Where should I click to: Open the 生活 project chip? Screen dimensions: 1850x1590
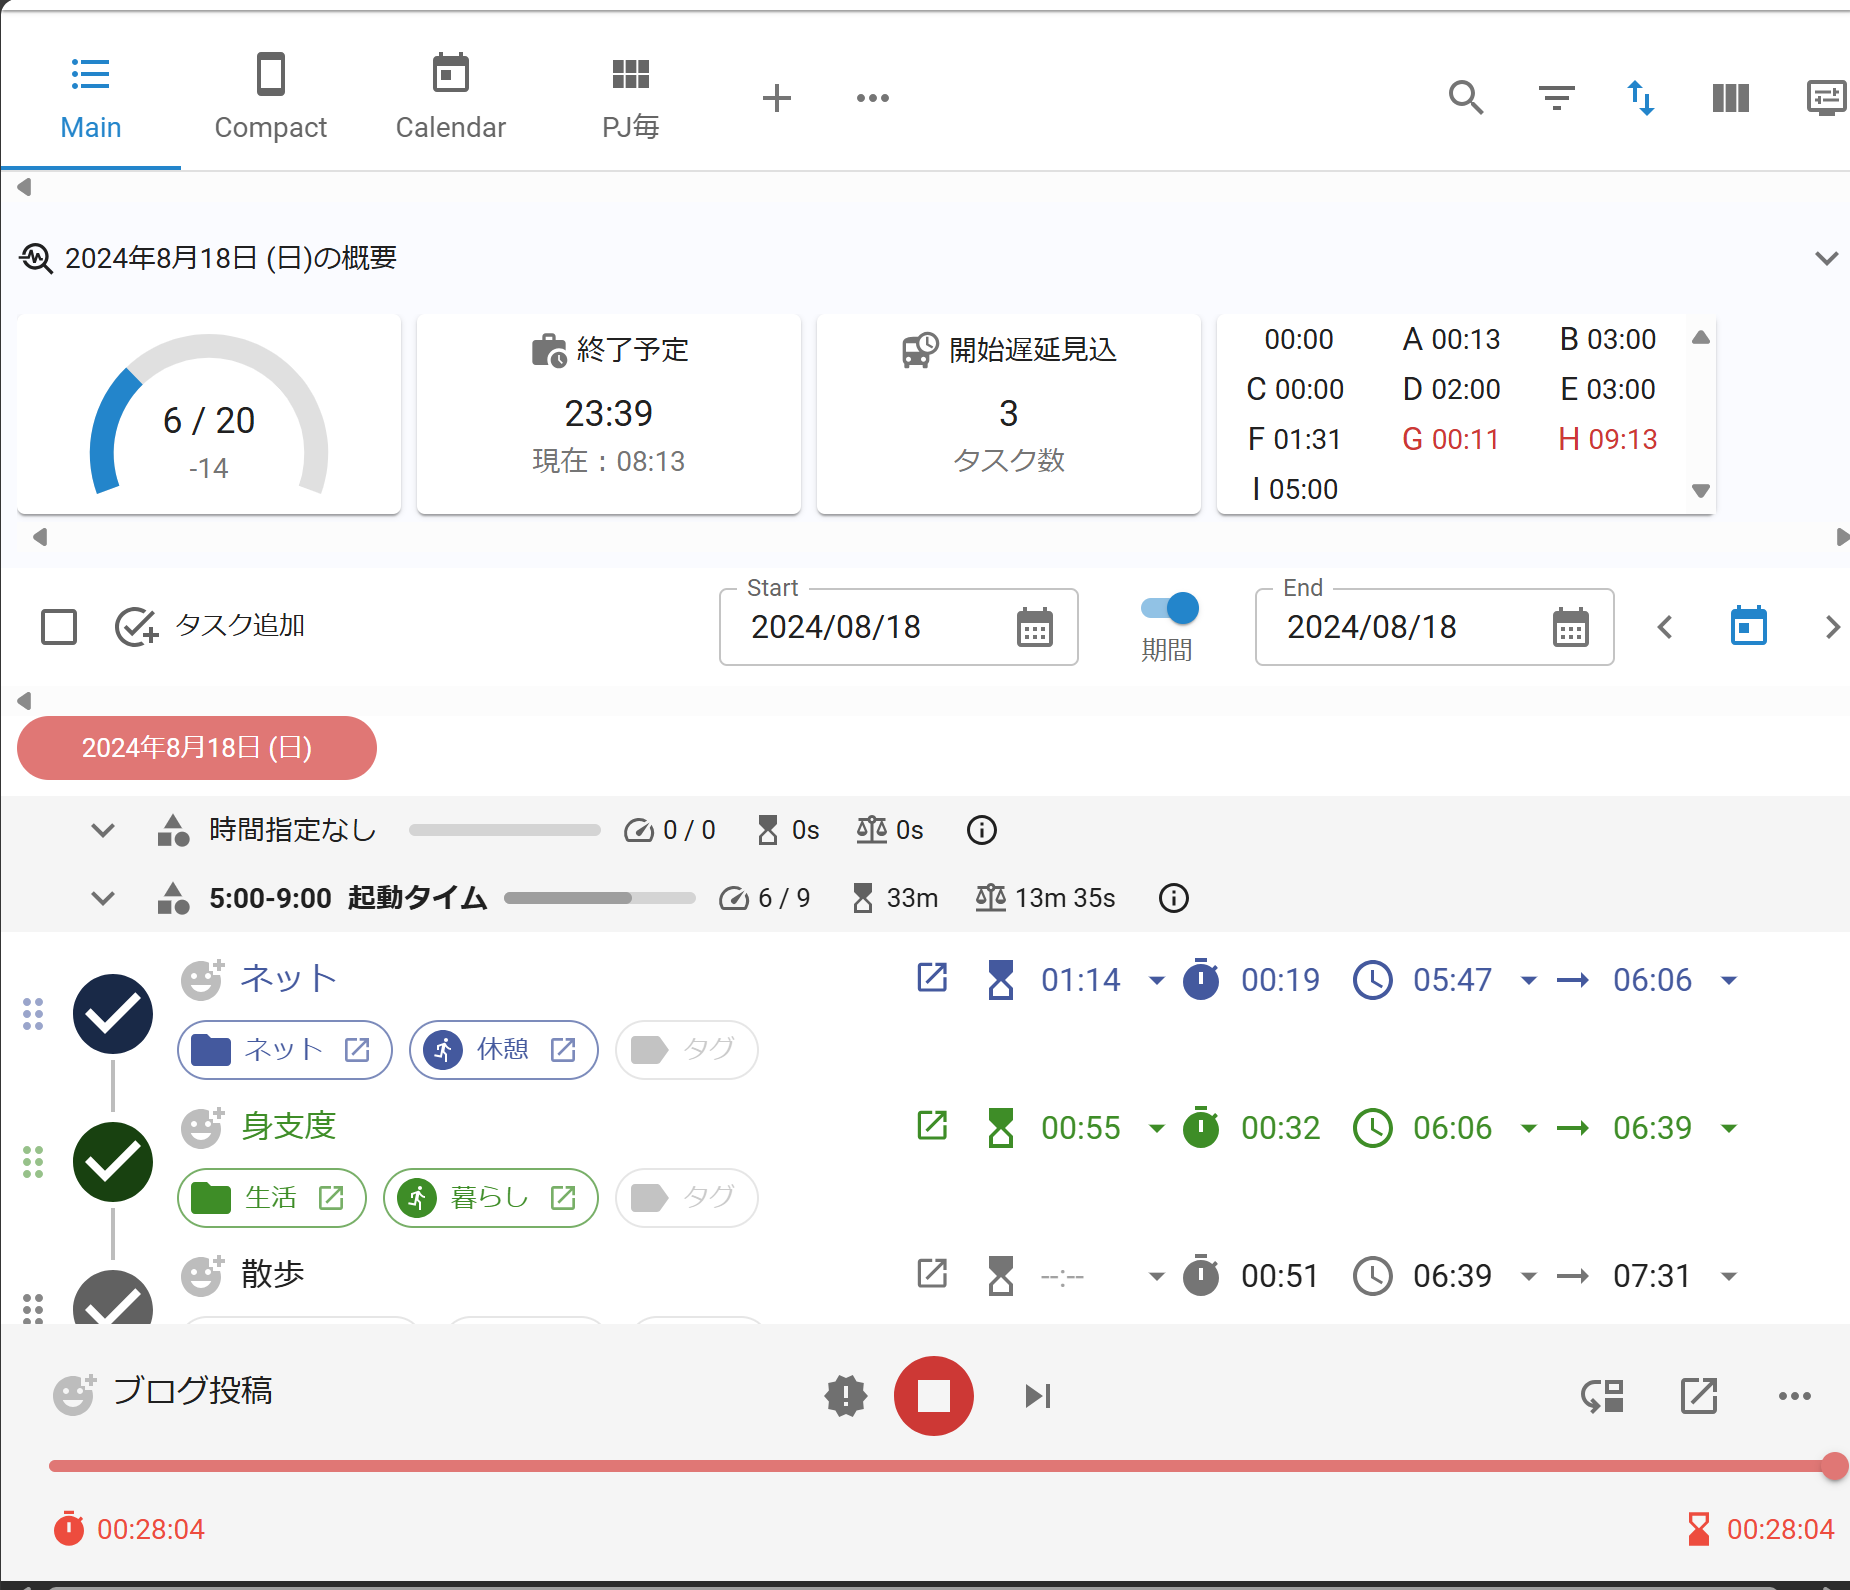[x=272, y=1198]
